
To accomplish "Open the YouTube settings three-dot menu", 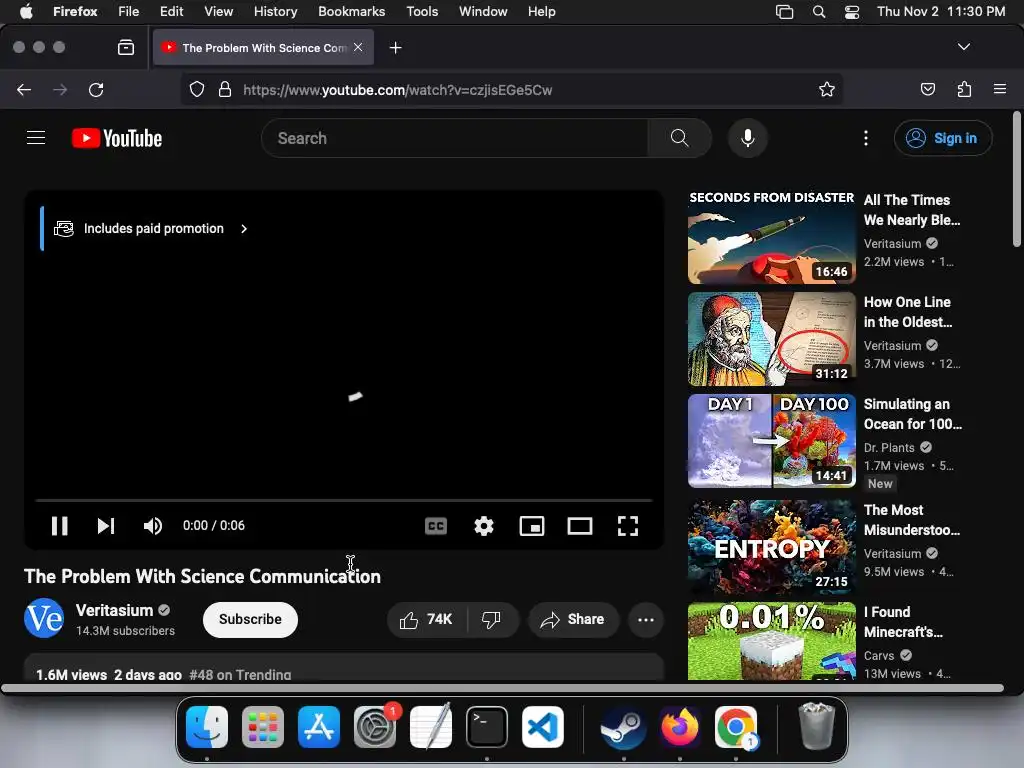I will point(866,138).
